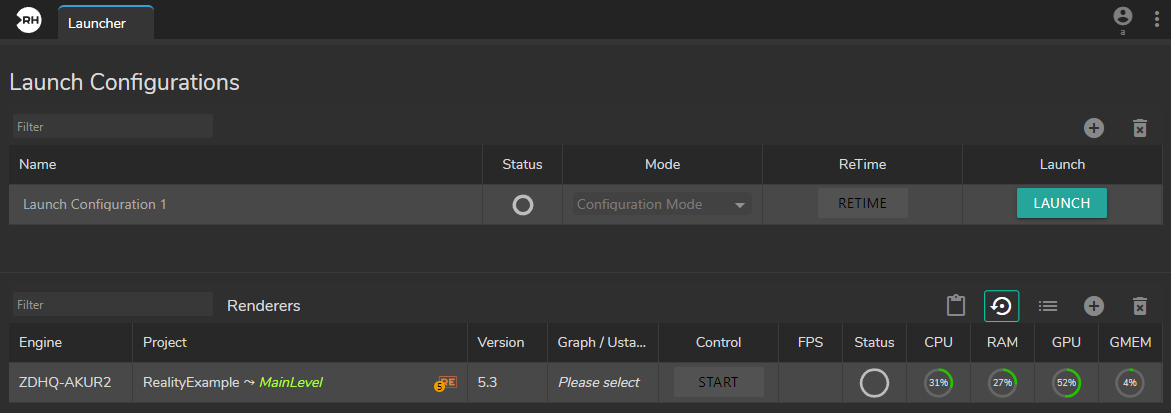Viewport: 1171px width, 413px height.
Task: Toggle the restore history icon in Renderers
Action: [1001, 306]
